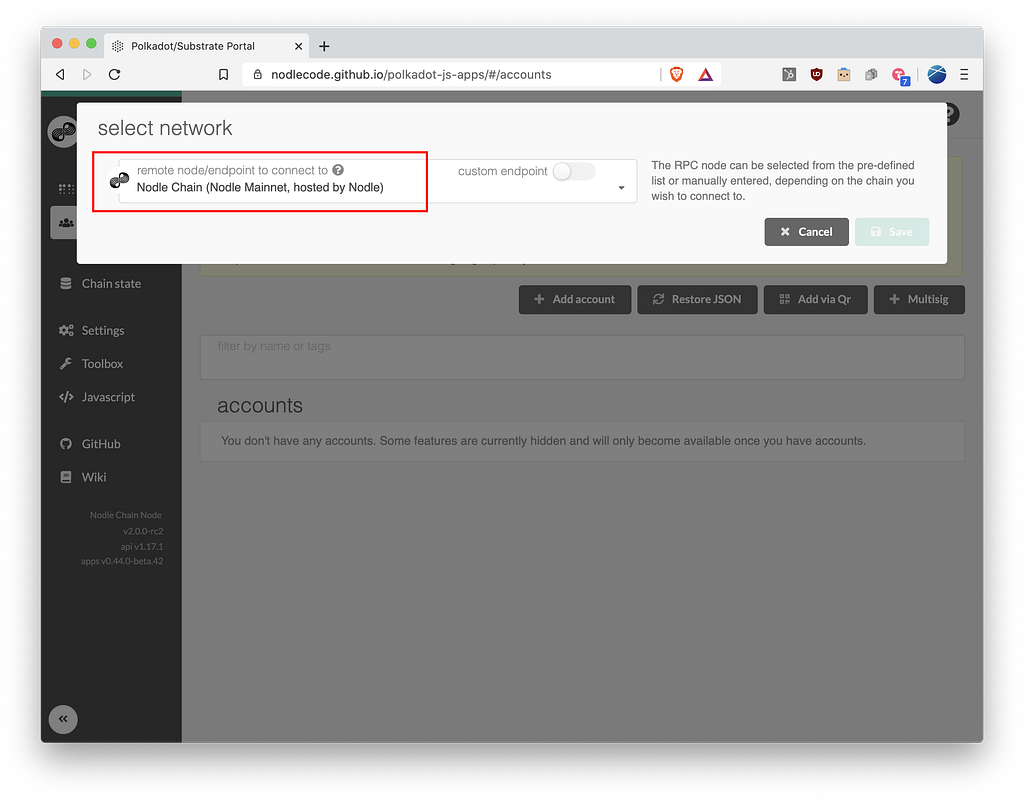Click the Add account button
This screenshot has height=800, width=1024.
pos(575,299)
